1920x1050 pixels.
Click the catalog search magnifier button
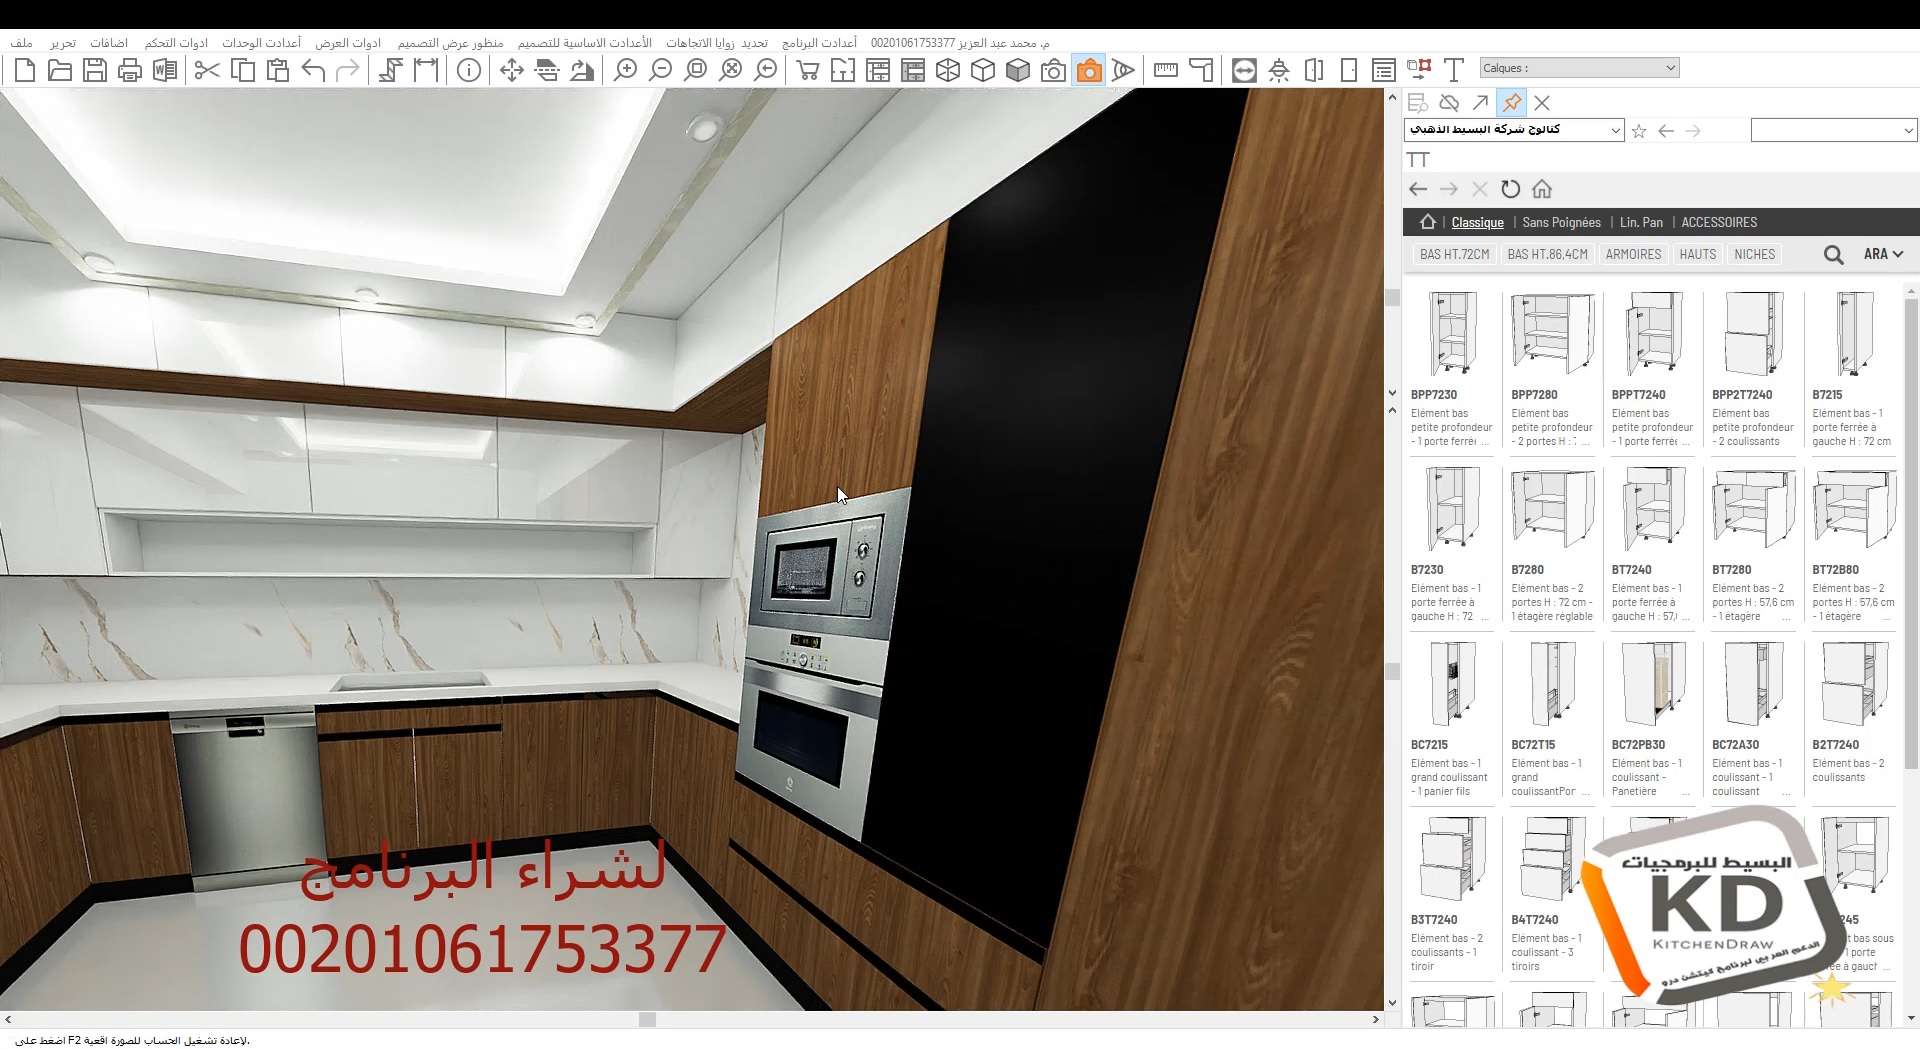[1833, 254]
